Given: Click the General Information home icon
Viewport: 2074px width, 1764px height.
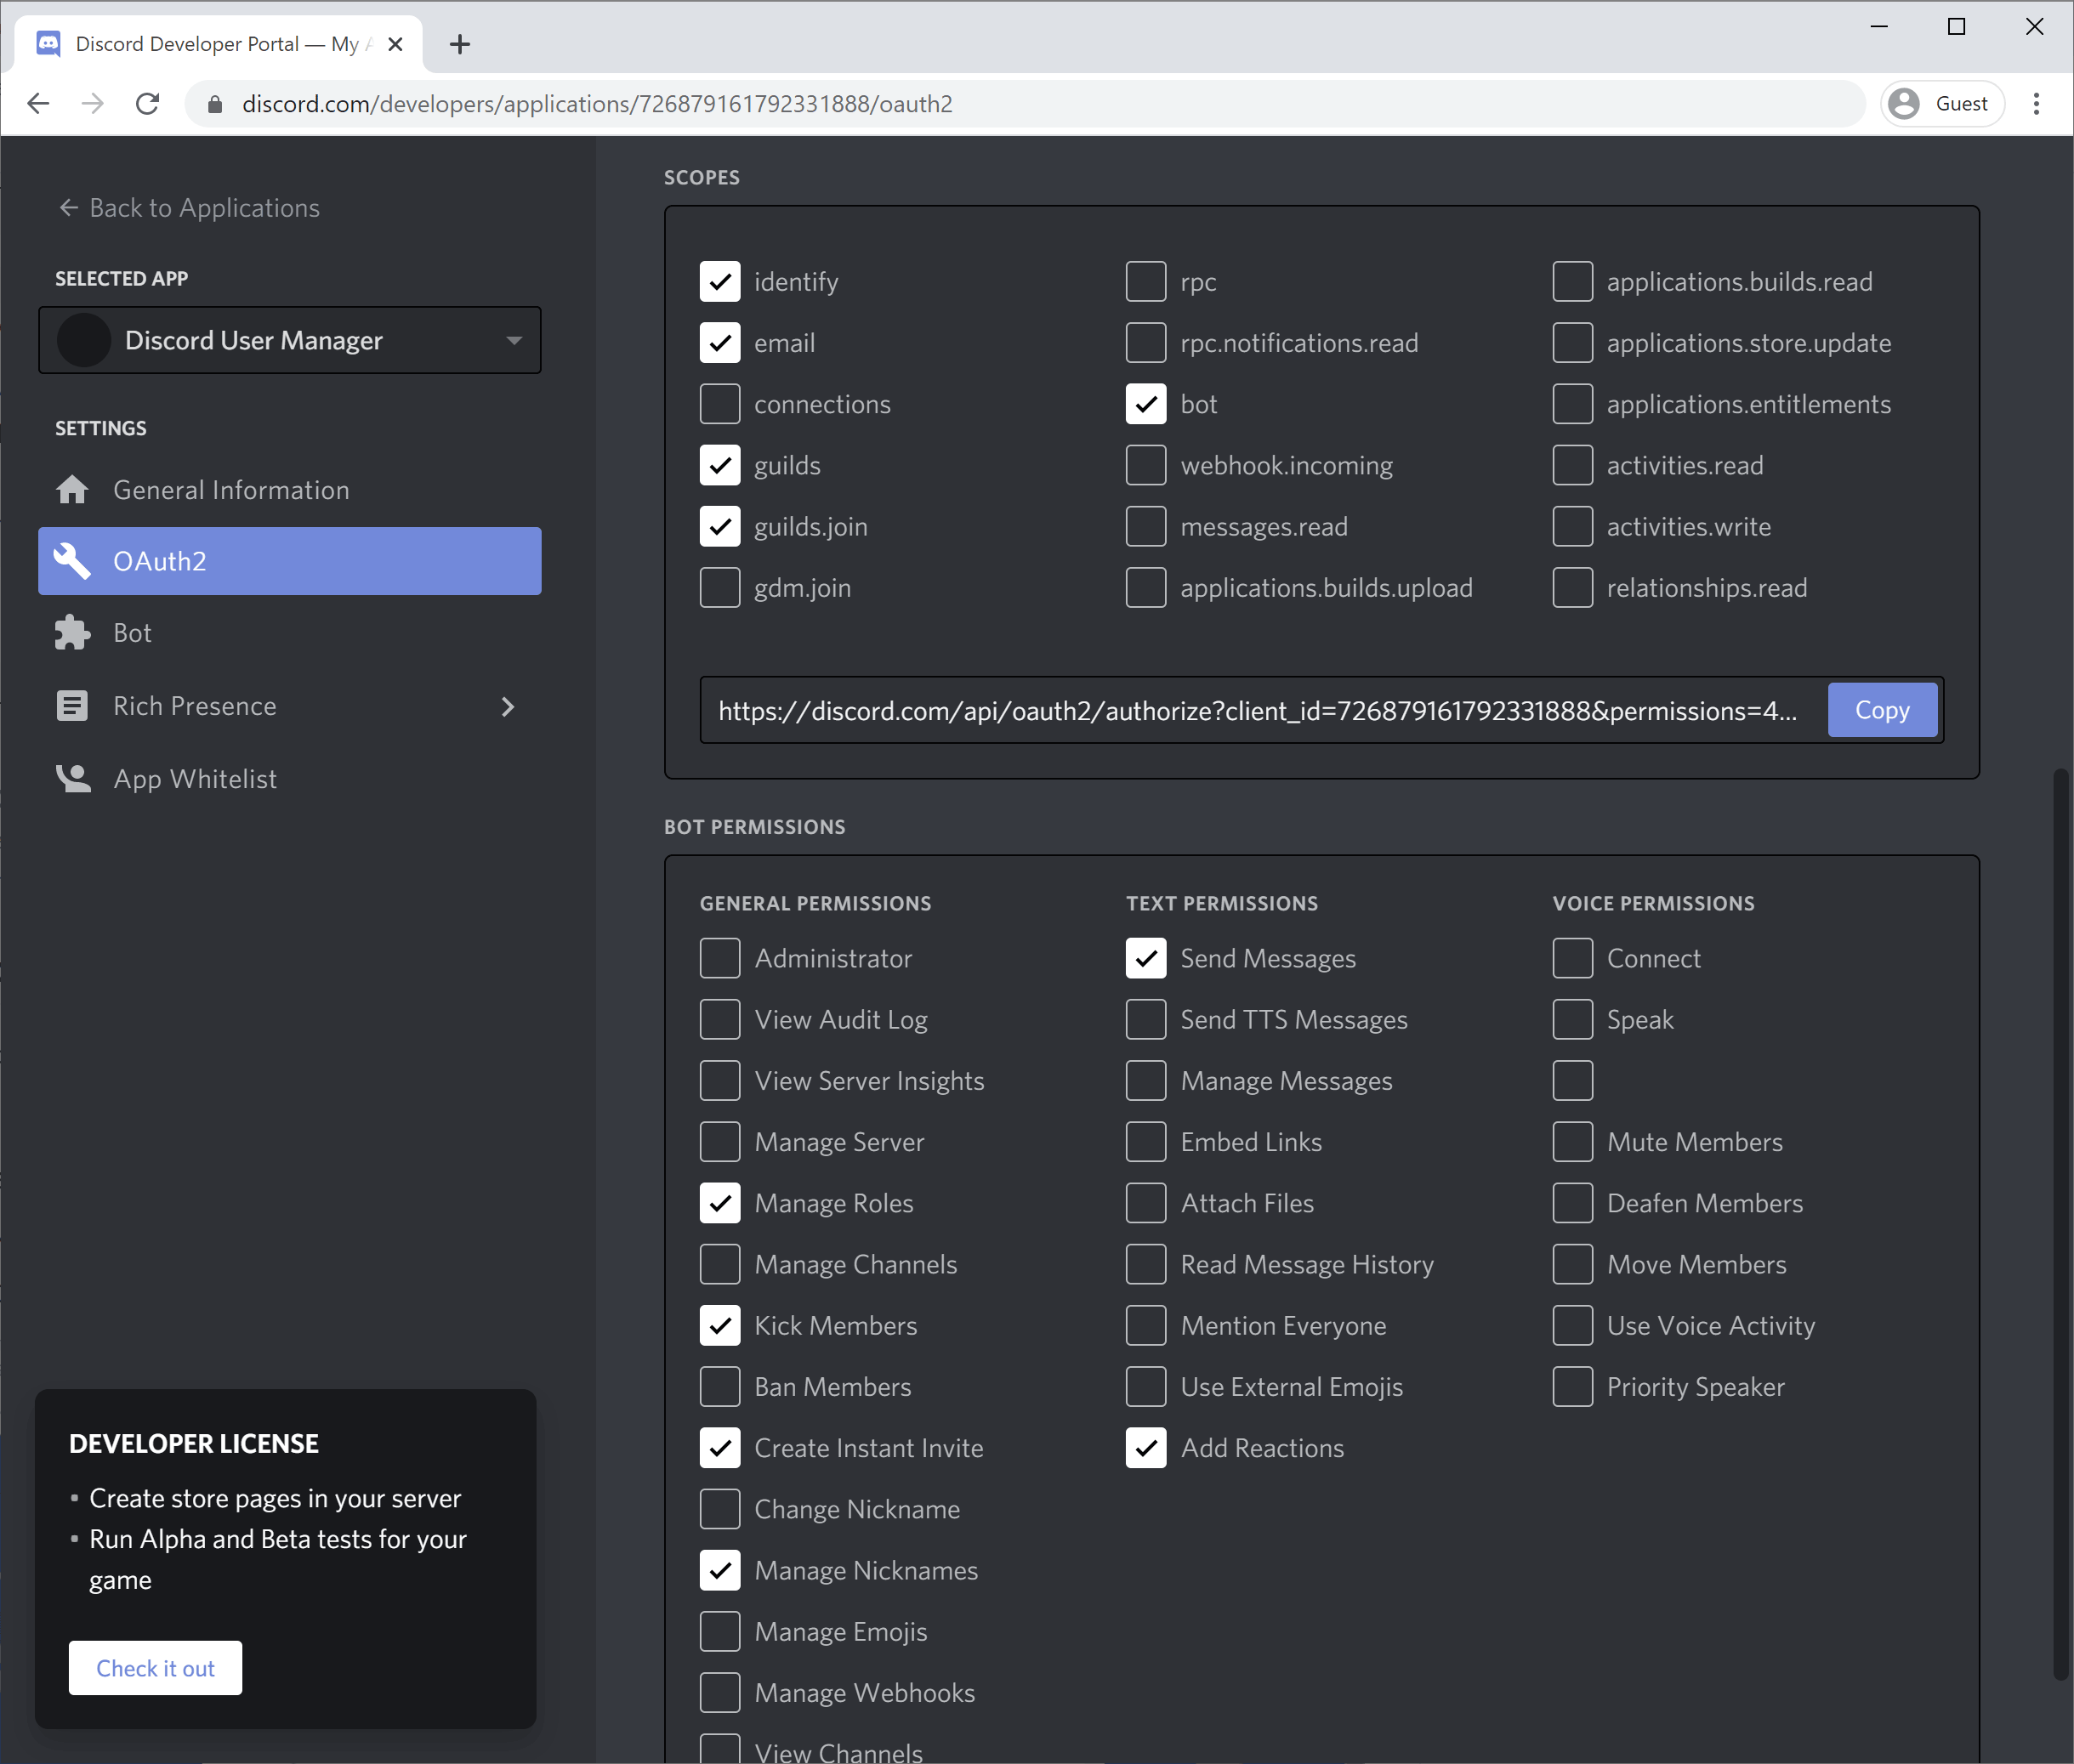Looking at the screenshot, I should 72,490.
